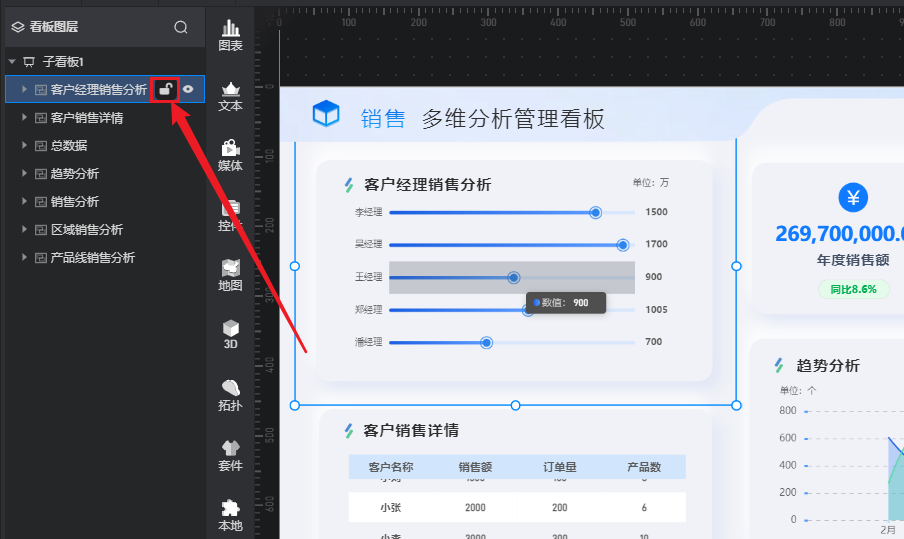This screenshot has width=904, height=539.
Task: Click the 单位: 万 label
Action: (650, 183)
